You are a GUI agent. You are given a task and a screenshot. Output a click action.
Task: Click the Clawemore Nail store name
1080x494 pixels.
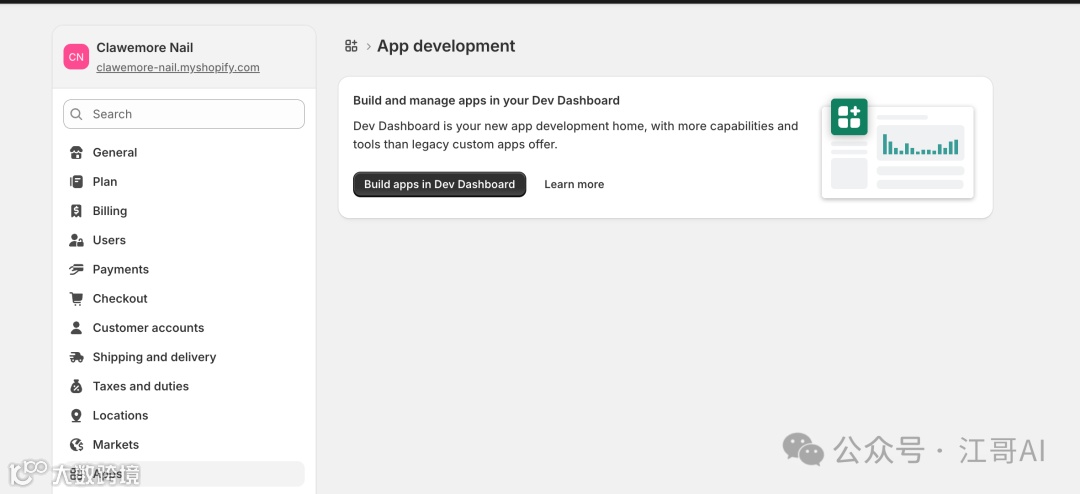click(145, 48)
